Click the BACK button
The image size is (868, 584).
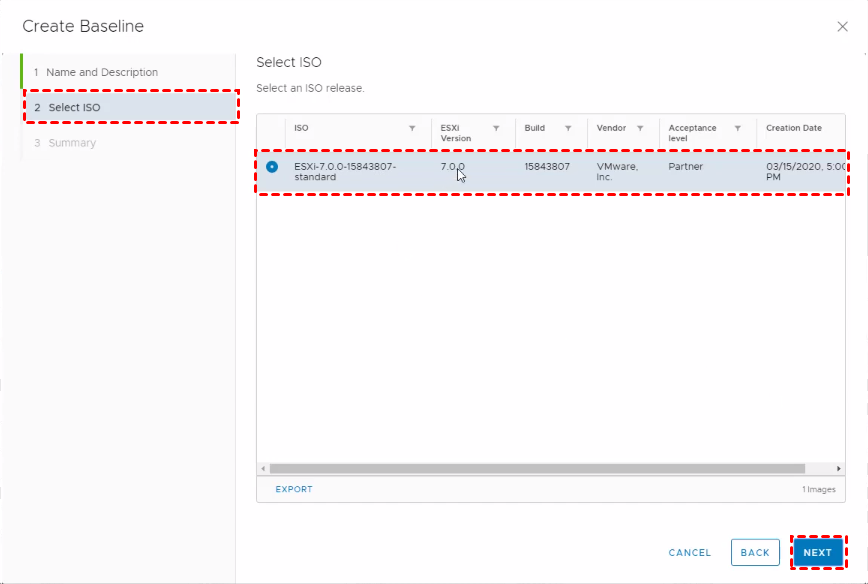pyautogui.click(x=755, y=552)
